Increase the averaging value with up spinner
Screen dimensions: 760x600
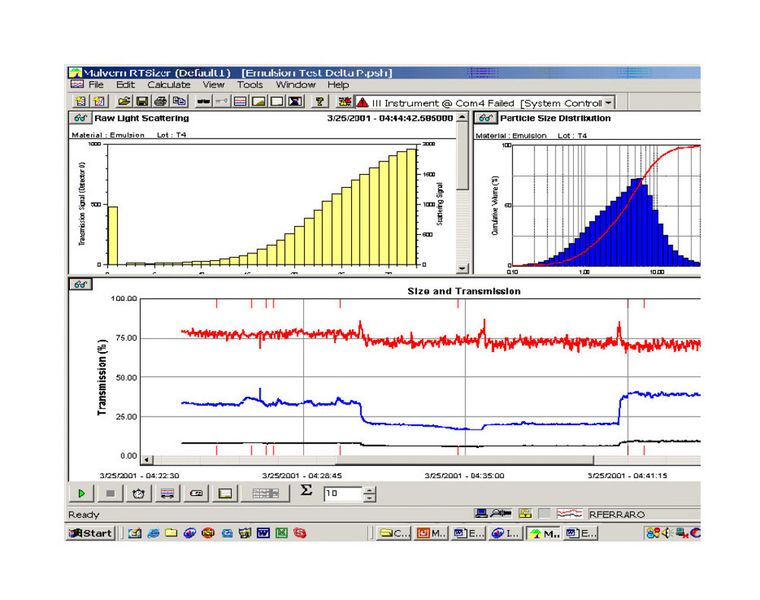pos(369,490)
